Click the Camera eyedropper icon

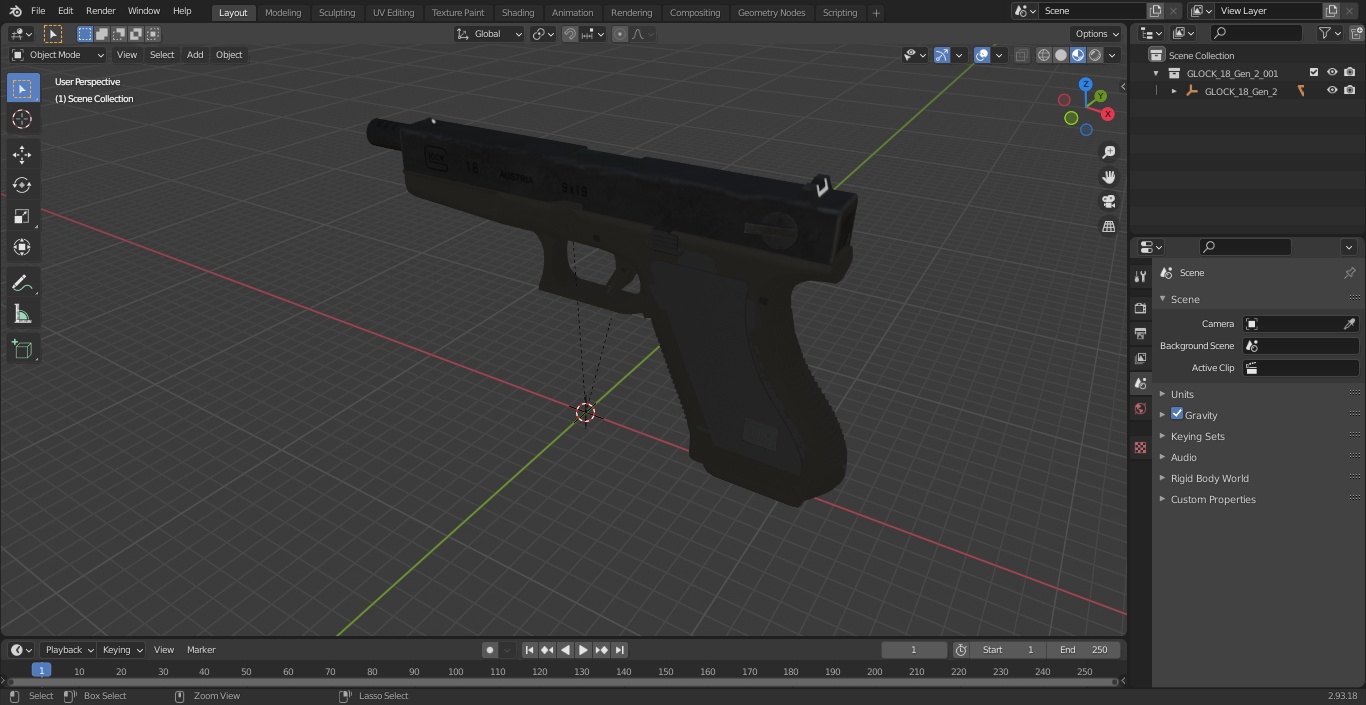(1349, 324)
